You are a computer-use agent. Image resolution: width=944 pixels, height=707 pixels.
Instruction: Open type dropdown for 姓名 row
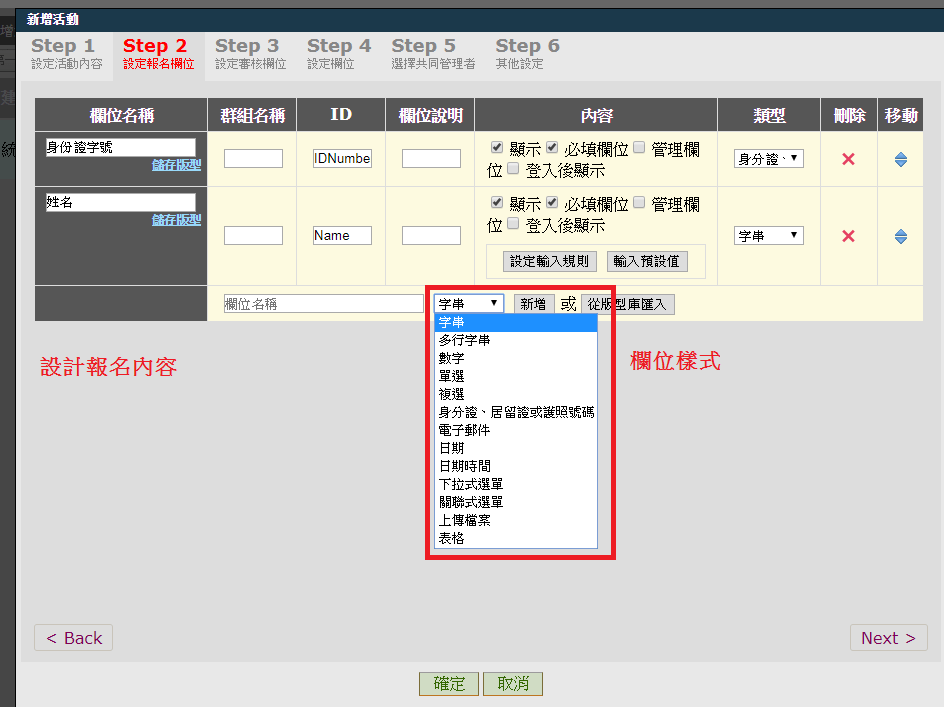click(768, 236)
